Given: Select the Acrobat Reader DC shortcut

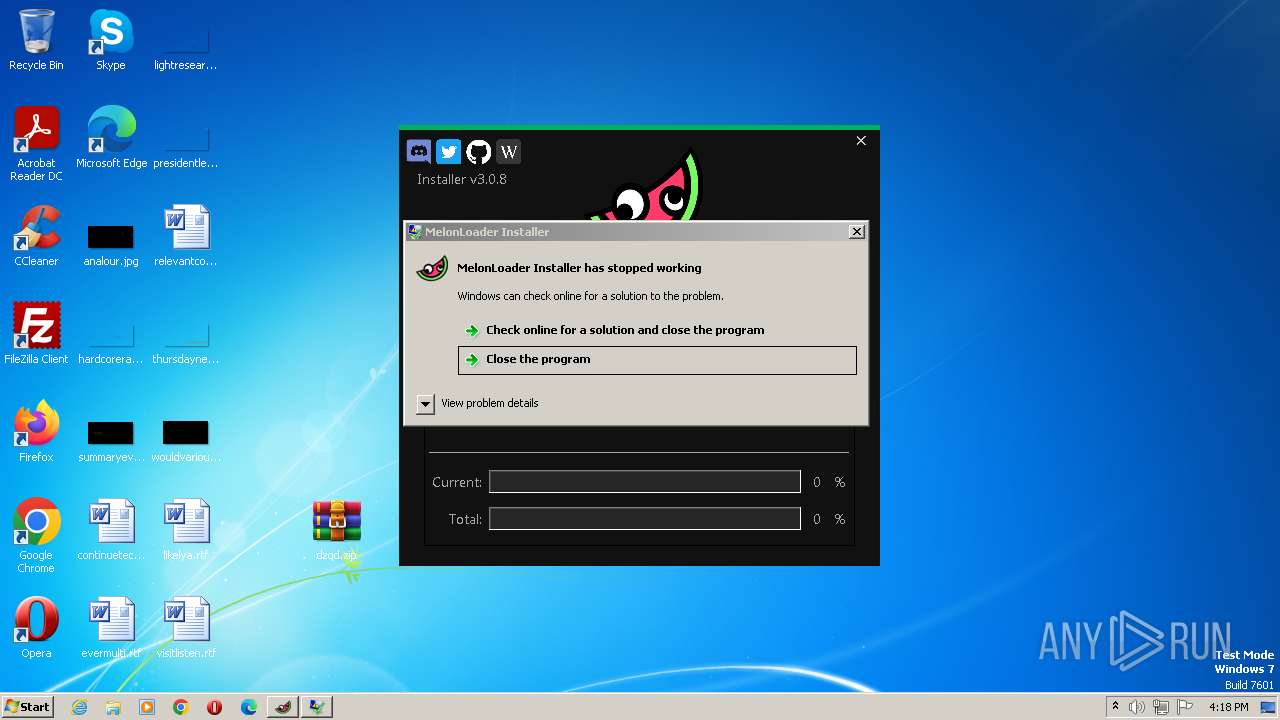Looking at the screenshot, I should pos(36,144).
